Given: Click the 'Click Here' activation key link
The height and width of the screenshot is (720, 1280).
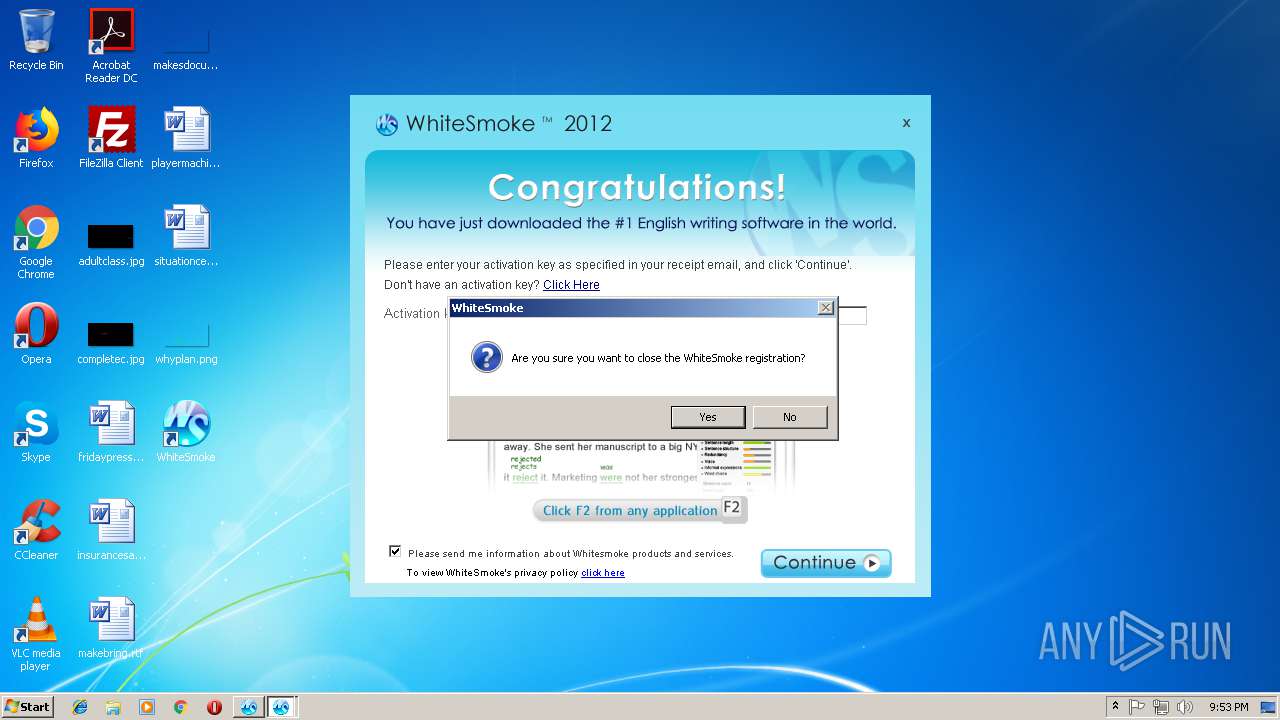Looking at the screenshot, I should tap(571, 285).
